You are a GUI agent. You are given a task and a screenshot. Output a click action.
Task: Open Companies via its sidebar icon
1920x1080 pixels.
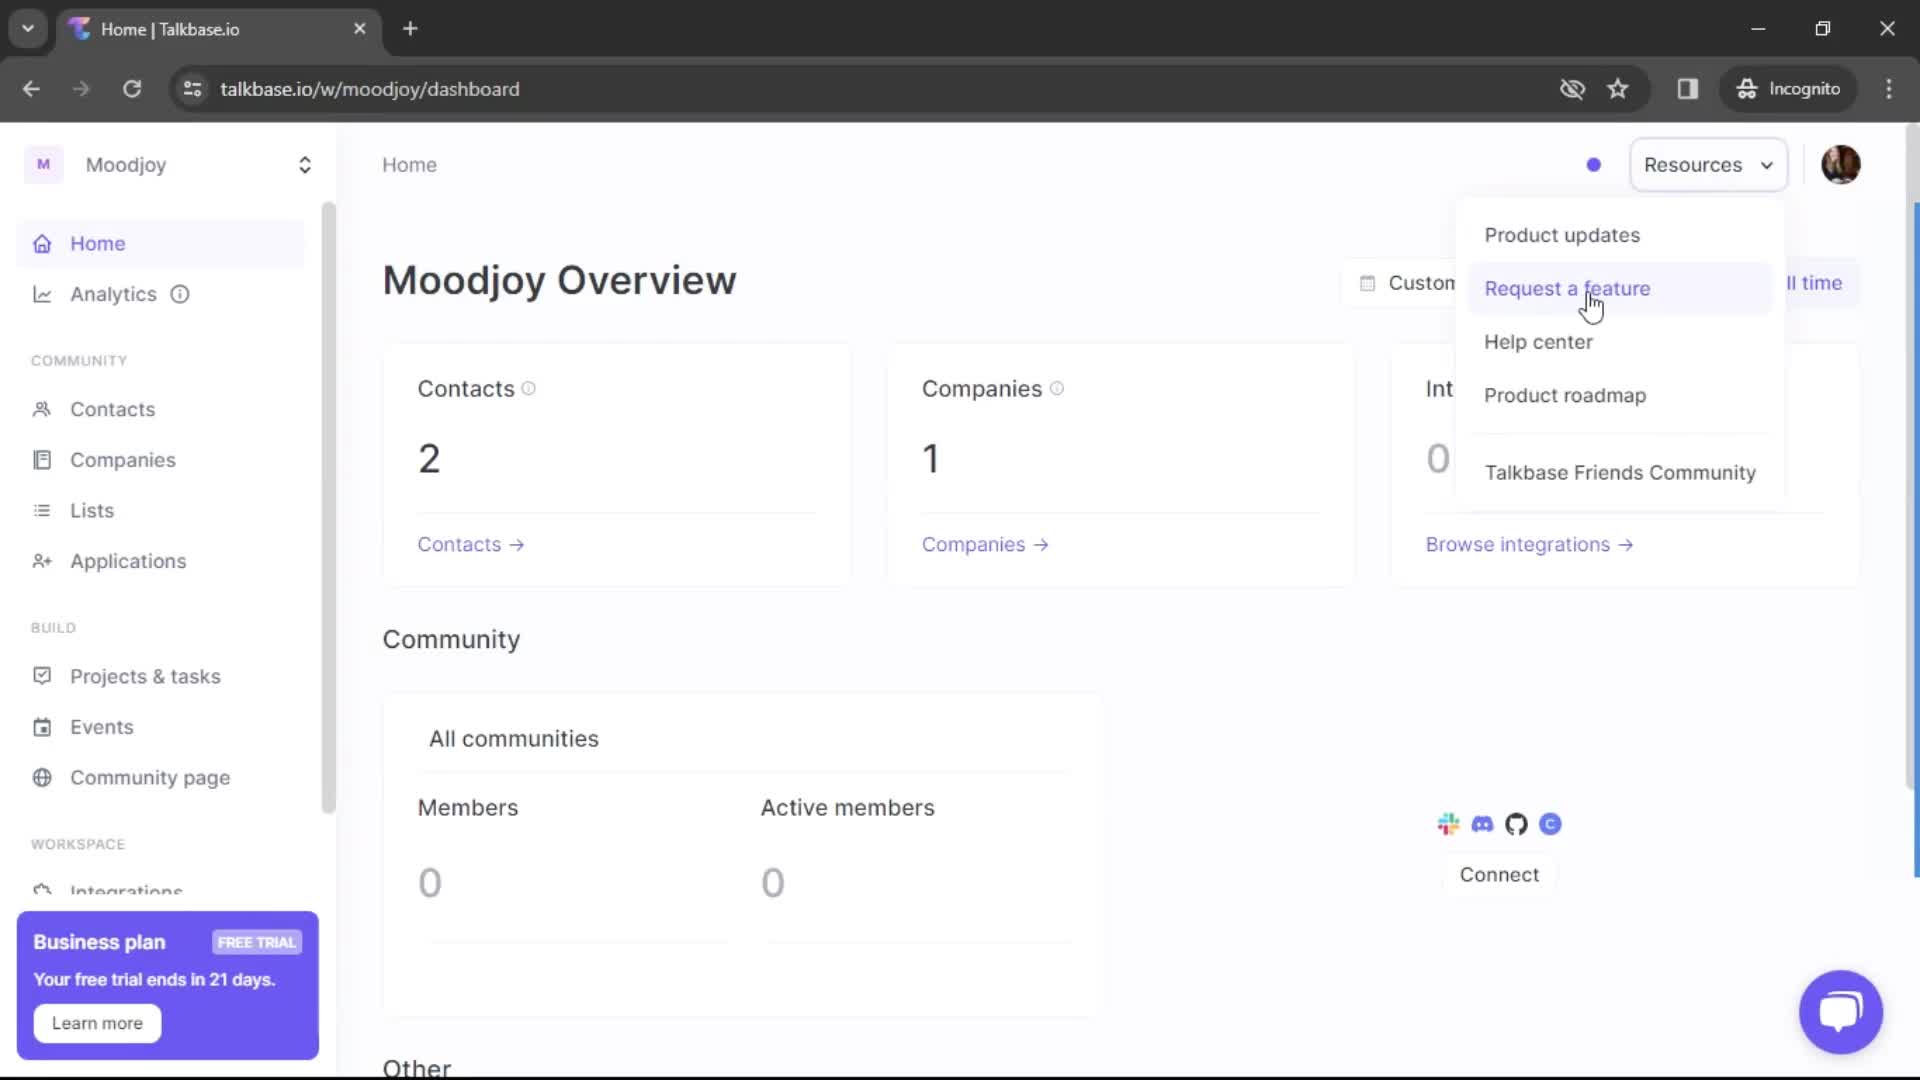pos(42,460)
